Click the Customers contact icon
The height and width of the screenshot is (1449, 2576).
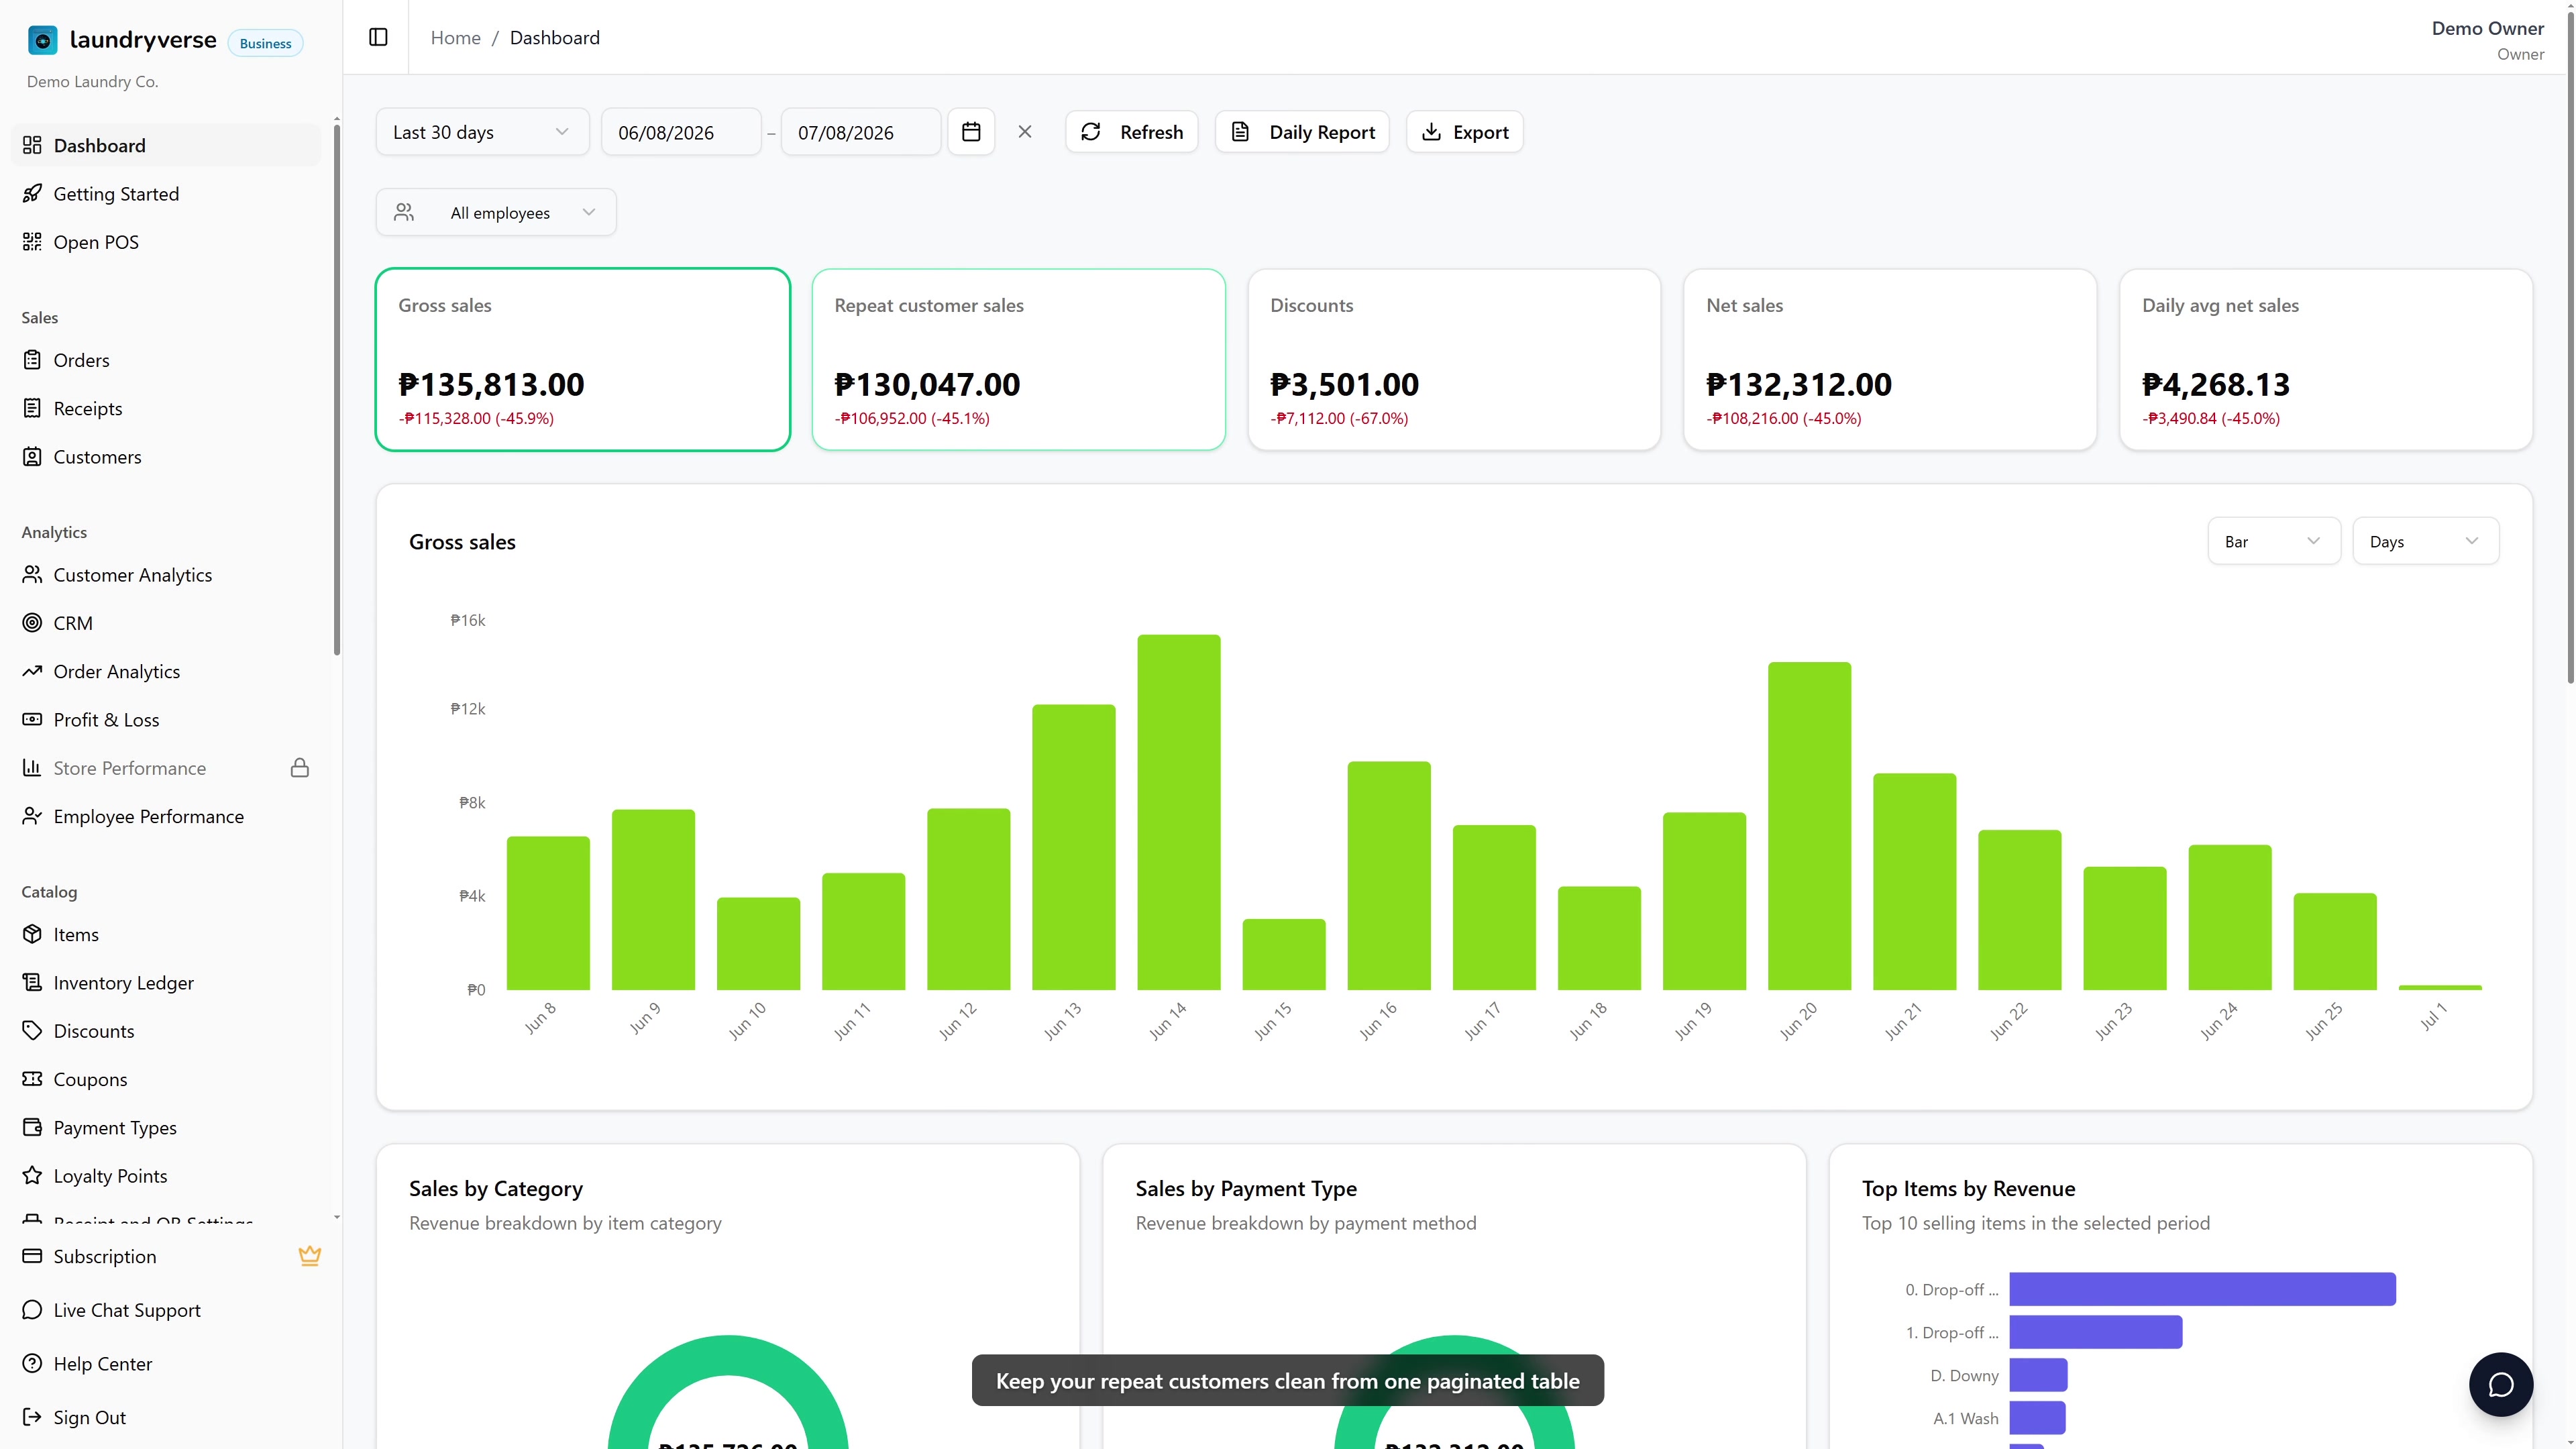pos(32,456)
